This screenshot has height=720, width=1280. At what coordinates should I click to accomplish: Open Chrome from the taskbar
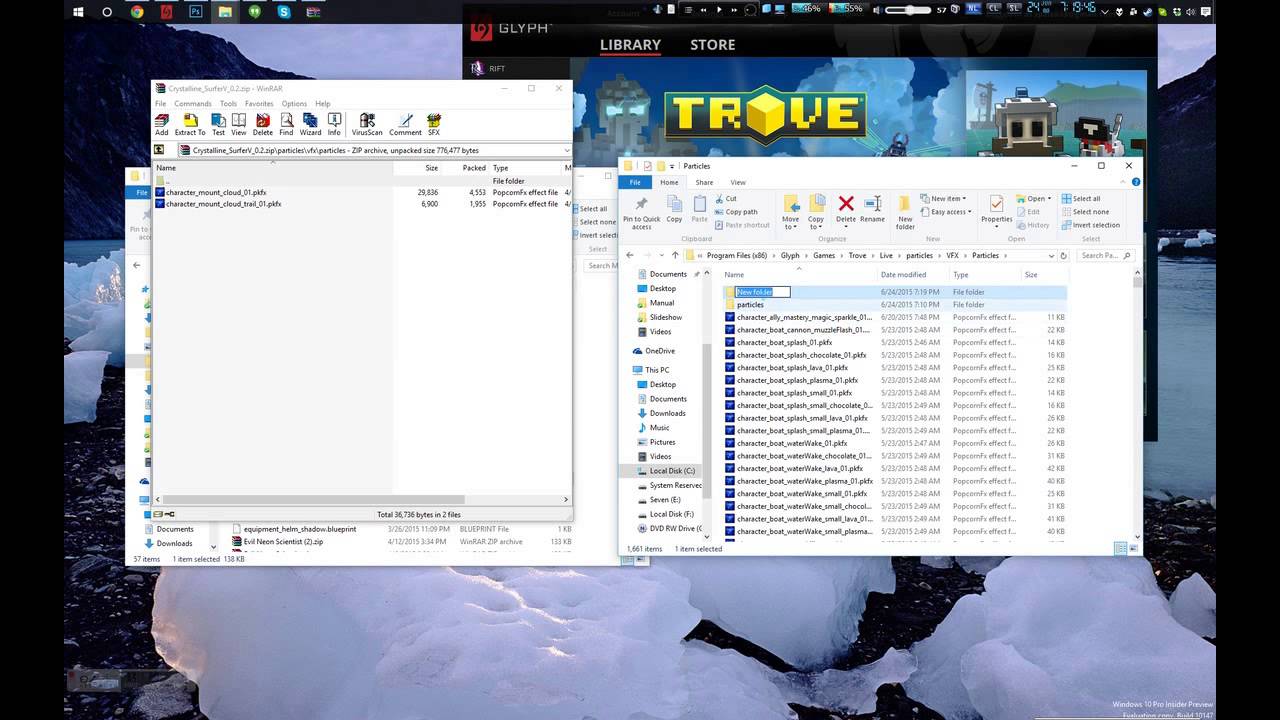pos(137,12)
